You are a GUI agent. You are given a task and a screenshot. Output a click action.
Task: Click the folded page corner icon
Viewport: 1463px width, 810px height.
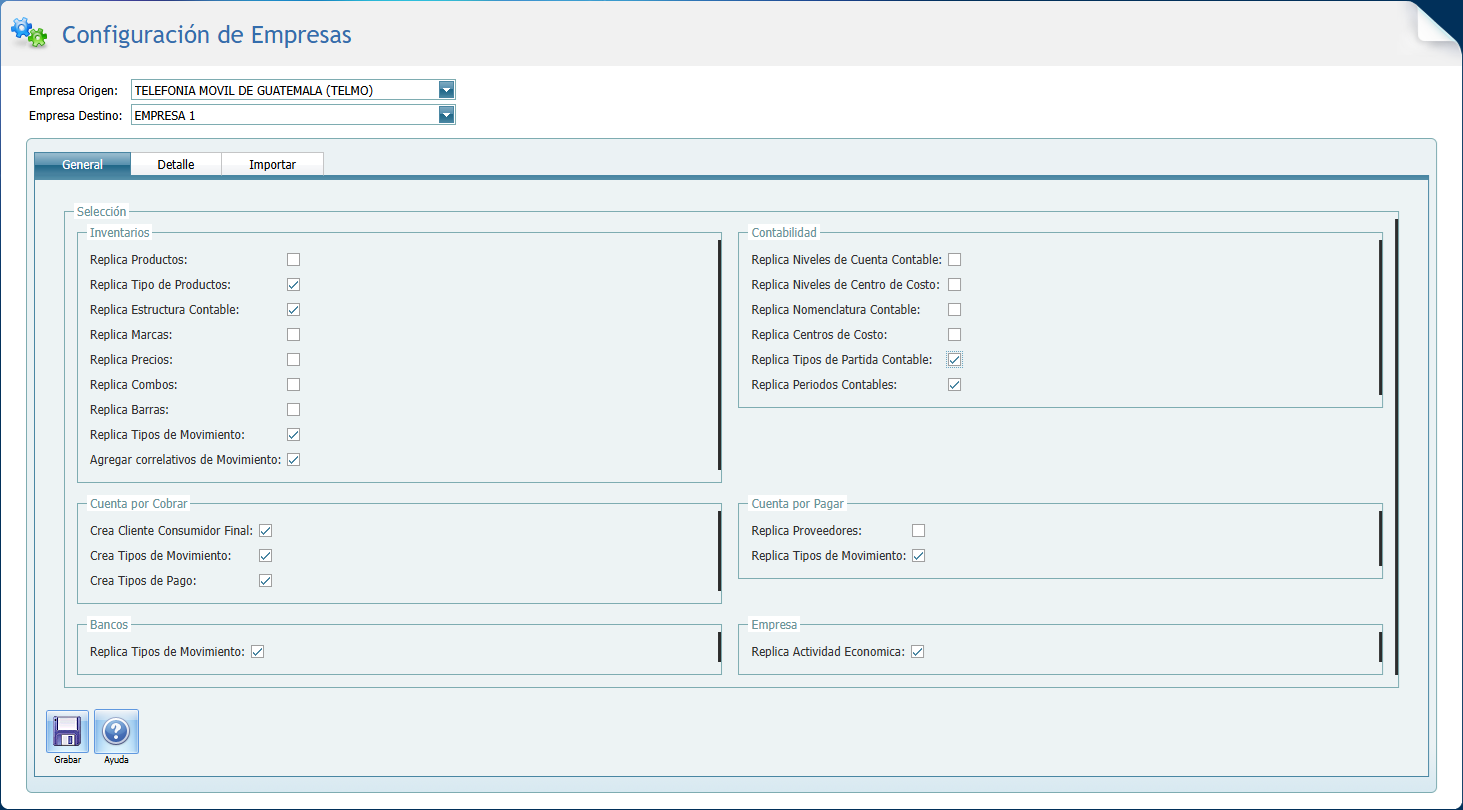(x=1438, y=22)
